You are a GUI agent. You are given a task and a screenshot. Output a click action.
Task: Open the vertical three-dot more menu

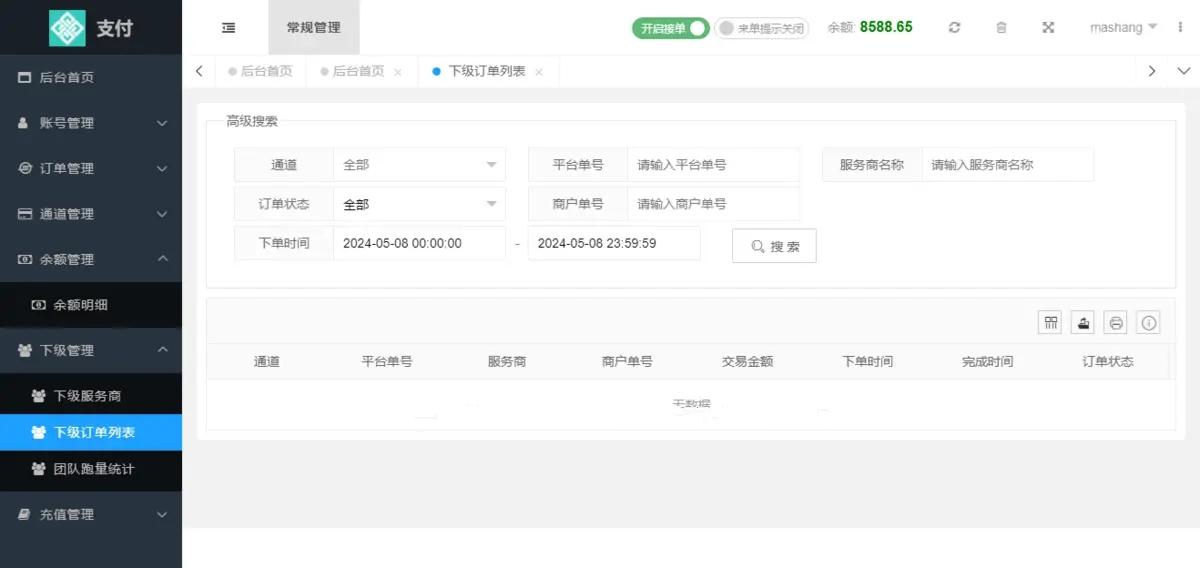pos(1181,28)
